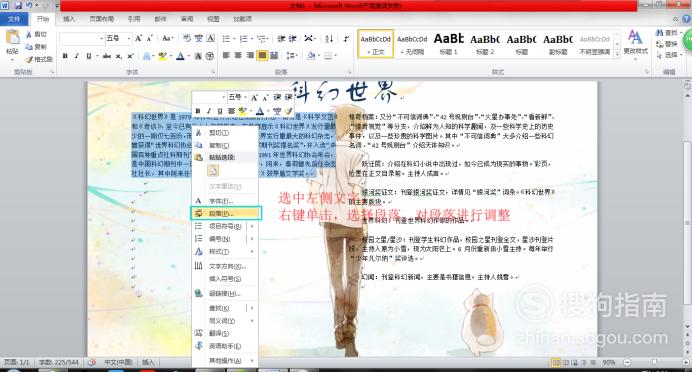Toggle Underline in the ribbon Font group
The width and height of the screenshot is (692, 372).
point(89,56)
